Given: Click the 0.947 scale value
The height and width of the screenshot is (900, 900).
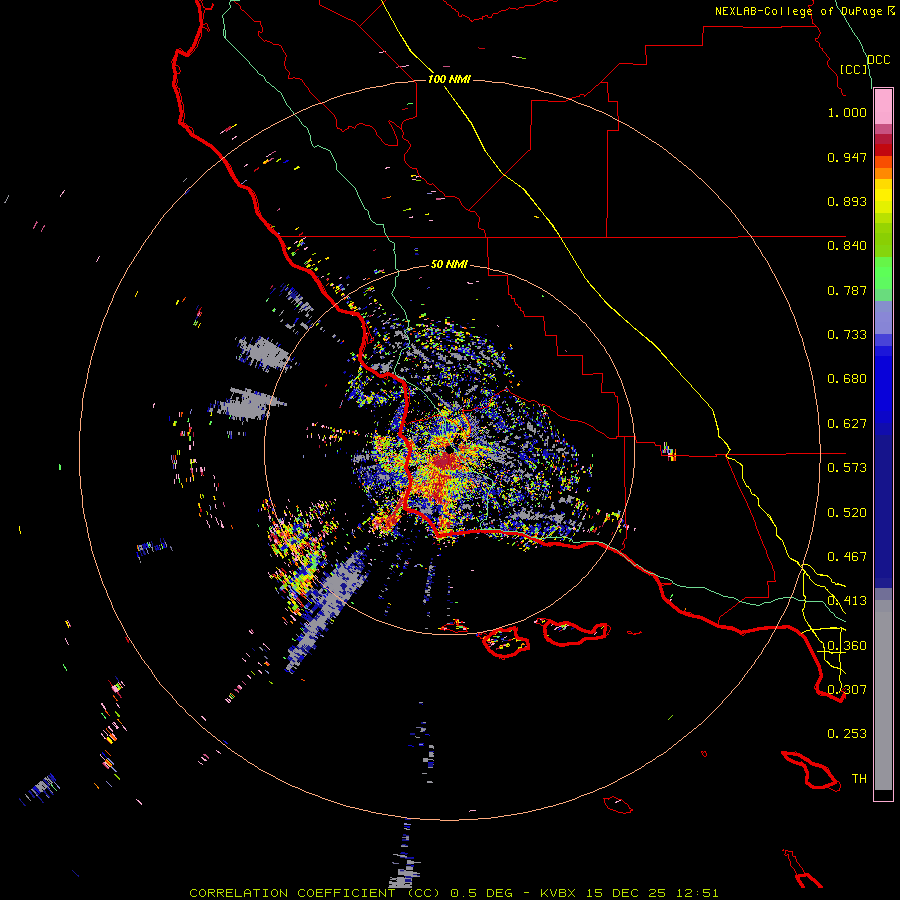Looking at the screenshot, I should click(847, 157).
